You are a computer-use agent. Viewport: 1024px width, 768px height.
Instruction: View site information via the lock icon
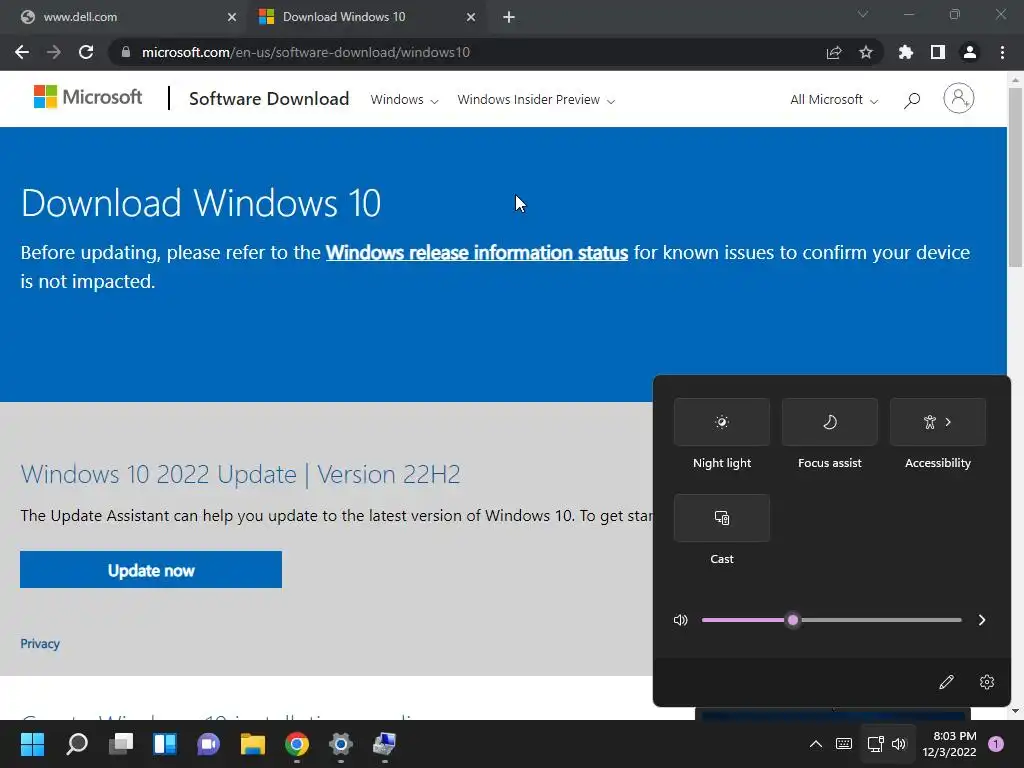[x=126, y=52]
